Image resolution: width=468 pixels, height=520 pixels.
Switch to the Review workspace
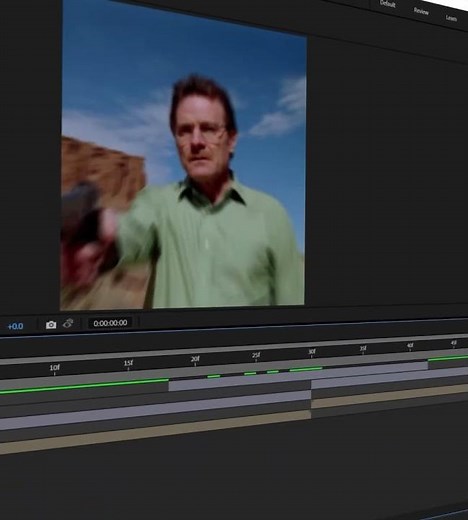click(421, 11)
